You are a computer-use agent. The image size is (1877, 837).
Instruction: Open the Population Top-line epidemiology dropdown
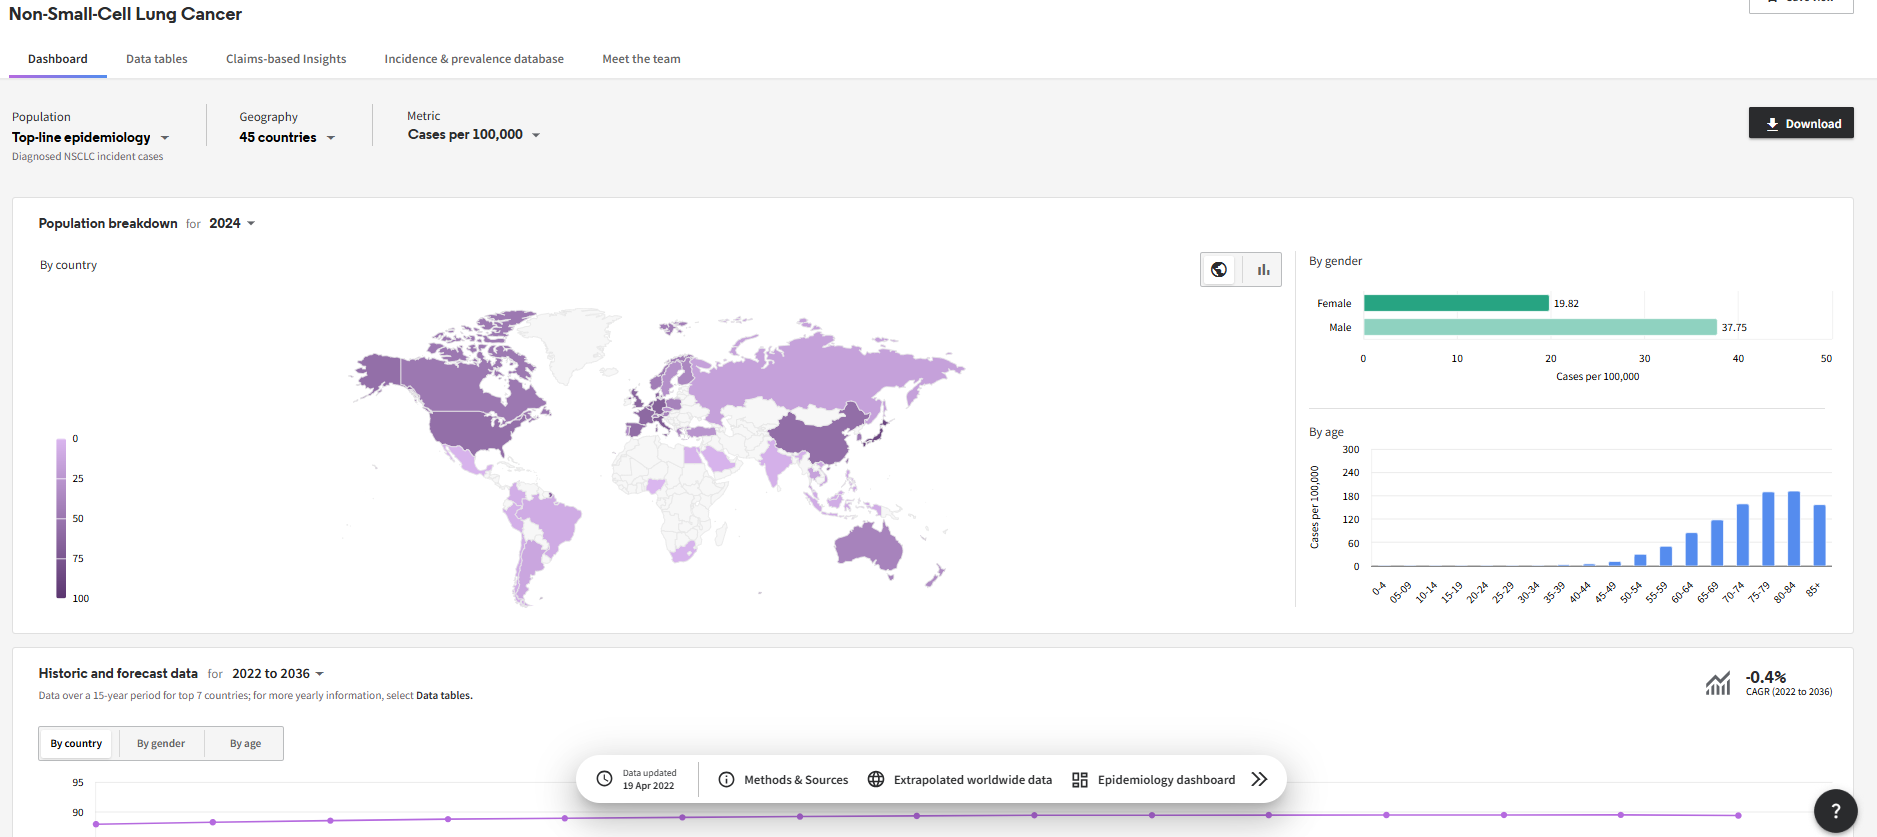(90, 137)
